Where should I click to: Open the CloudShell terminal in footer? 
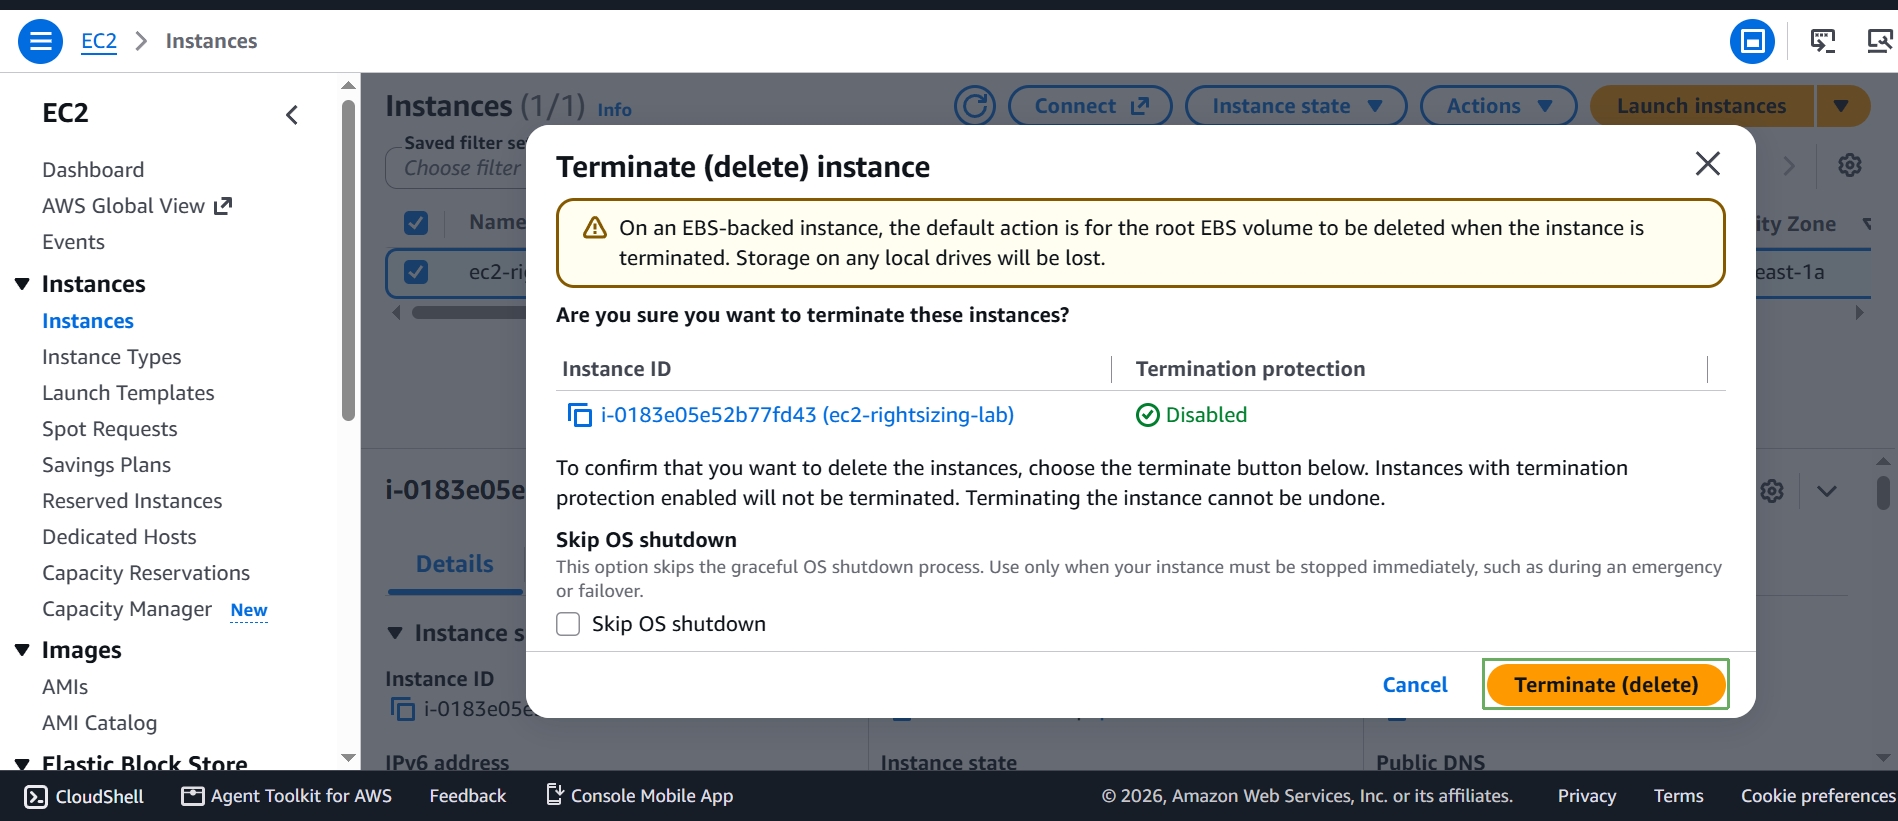point(84,796)
